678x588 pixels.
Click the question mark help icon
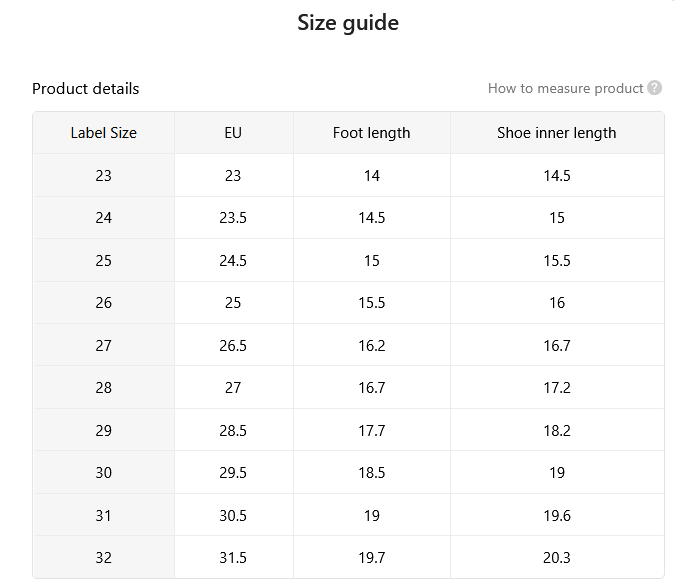(x=654, y=88)
